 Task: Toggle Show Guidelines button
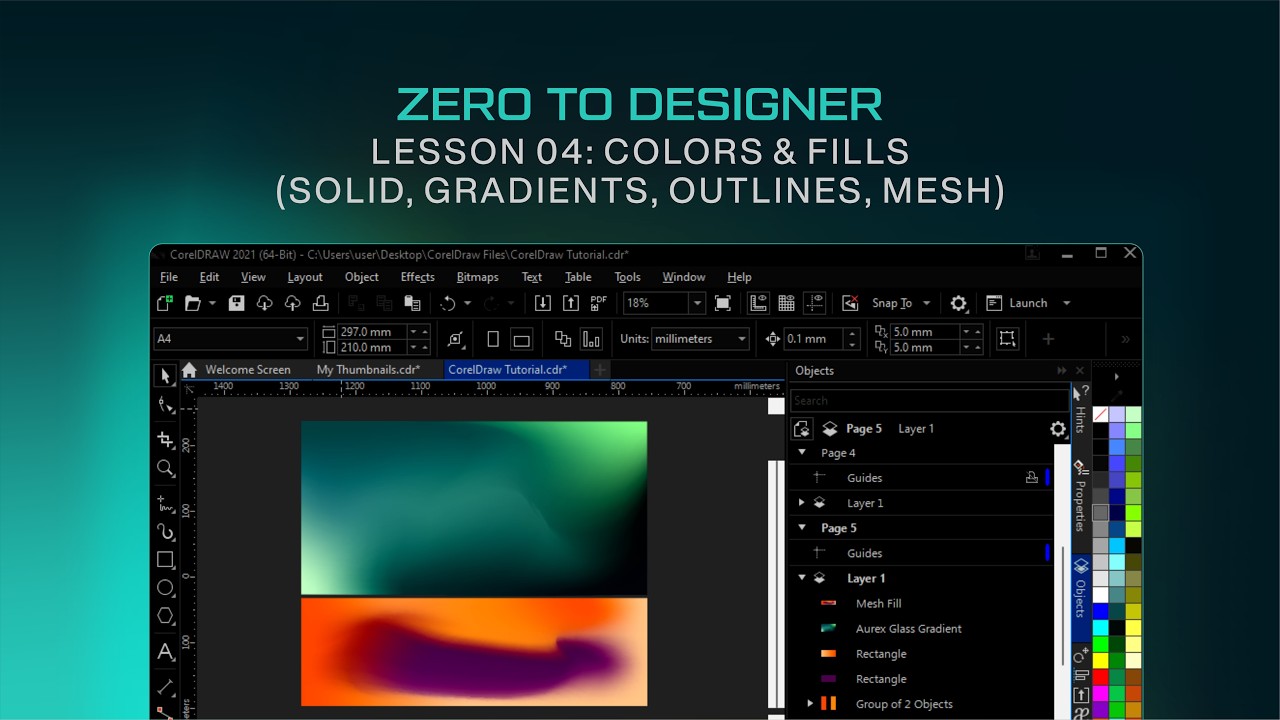tap(815, 303)
